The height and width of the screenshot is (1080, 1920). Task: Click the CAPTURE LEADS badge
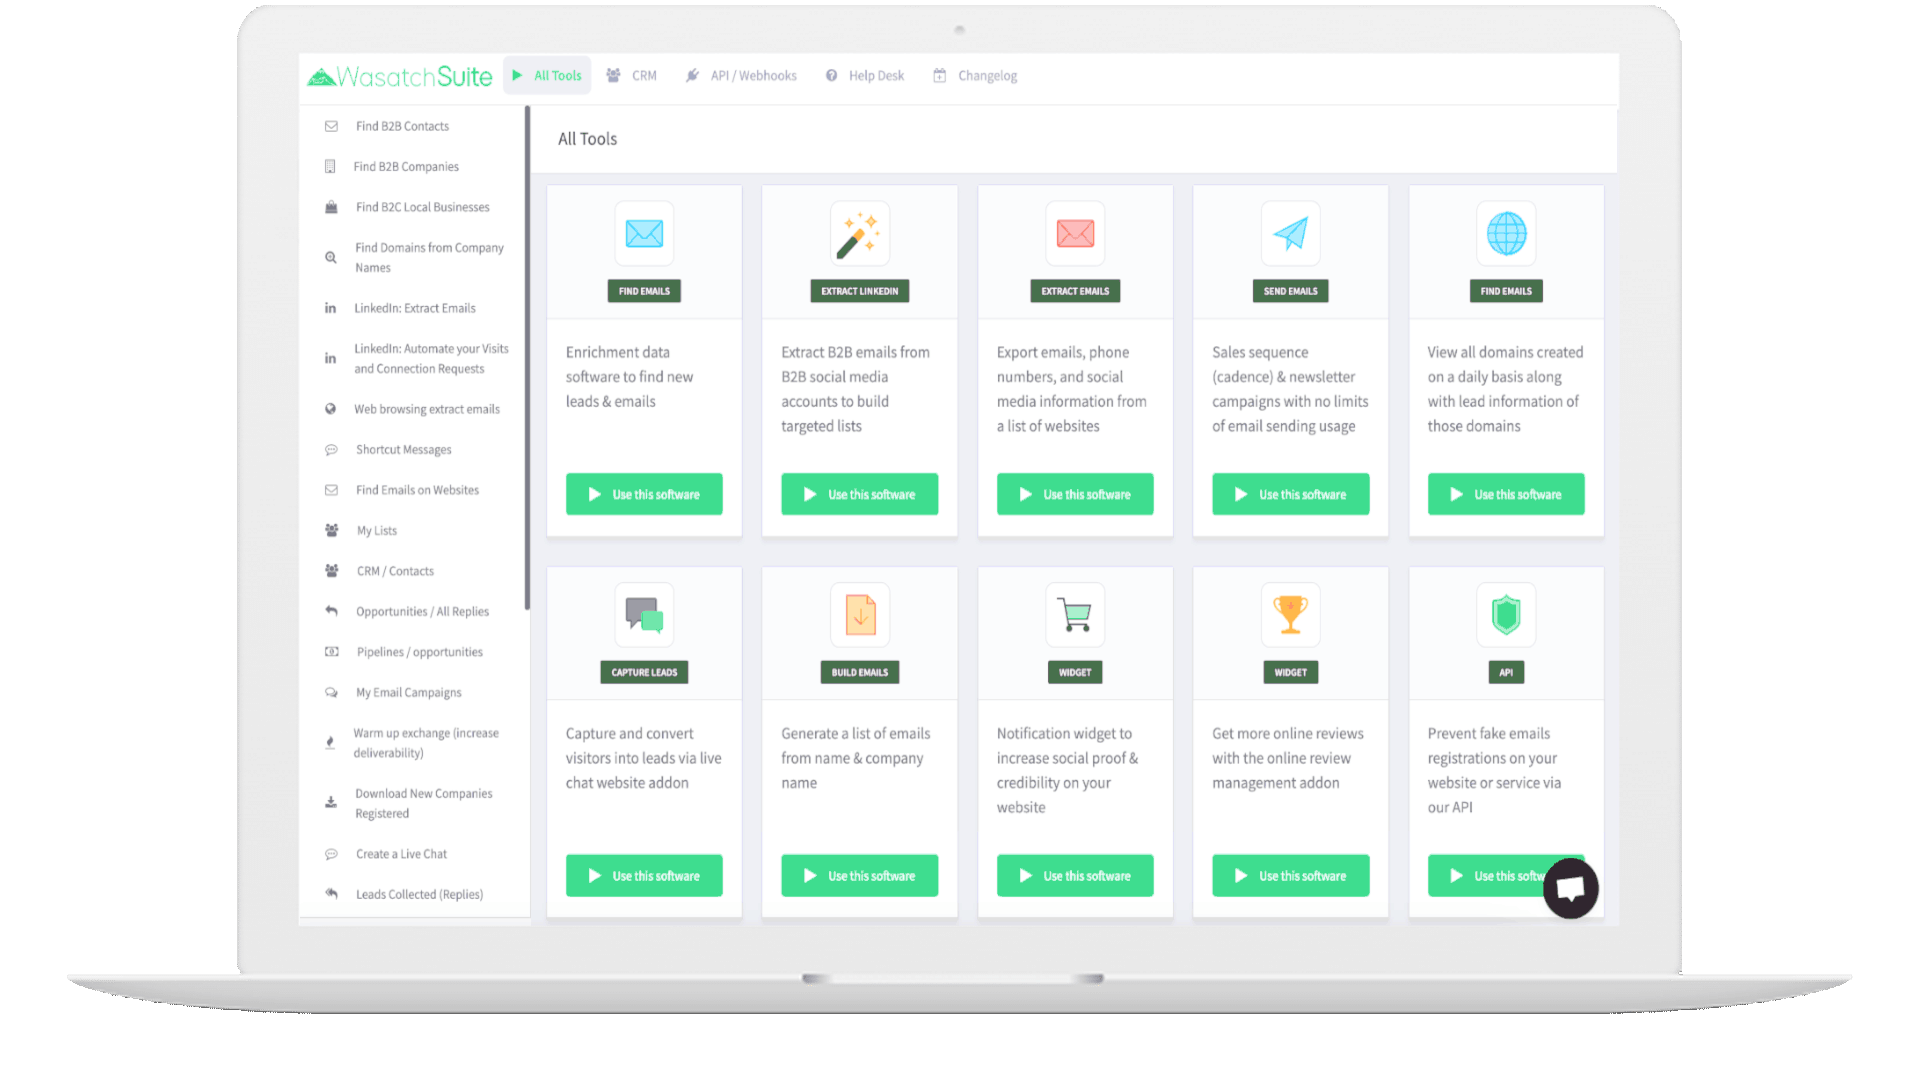click(x=644, y=672)
